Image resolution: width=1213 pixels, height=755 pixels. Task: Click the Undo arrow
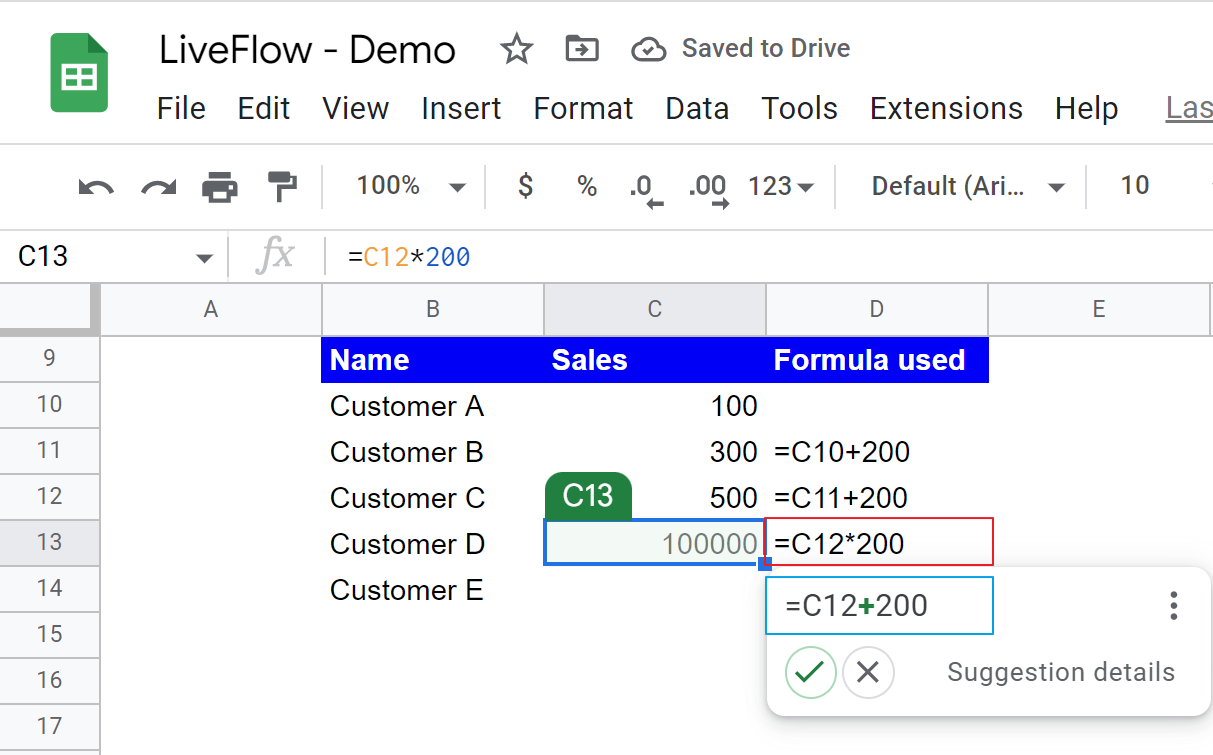(x=96, y=186)
